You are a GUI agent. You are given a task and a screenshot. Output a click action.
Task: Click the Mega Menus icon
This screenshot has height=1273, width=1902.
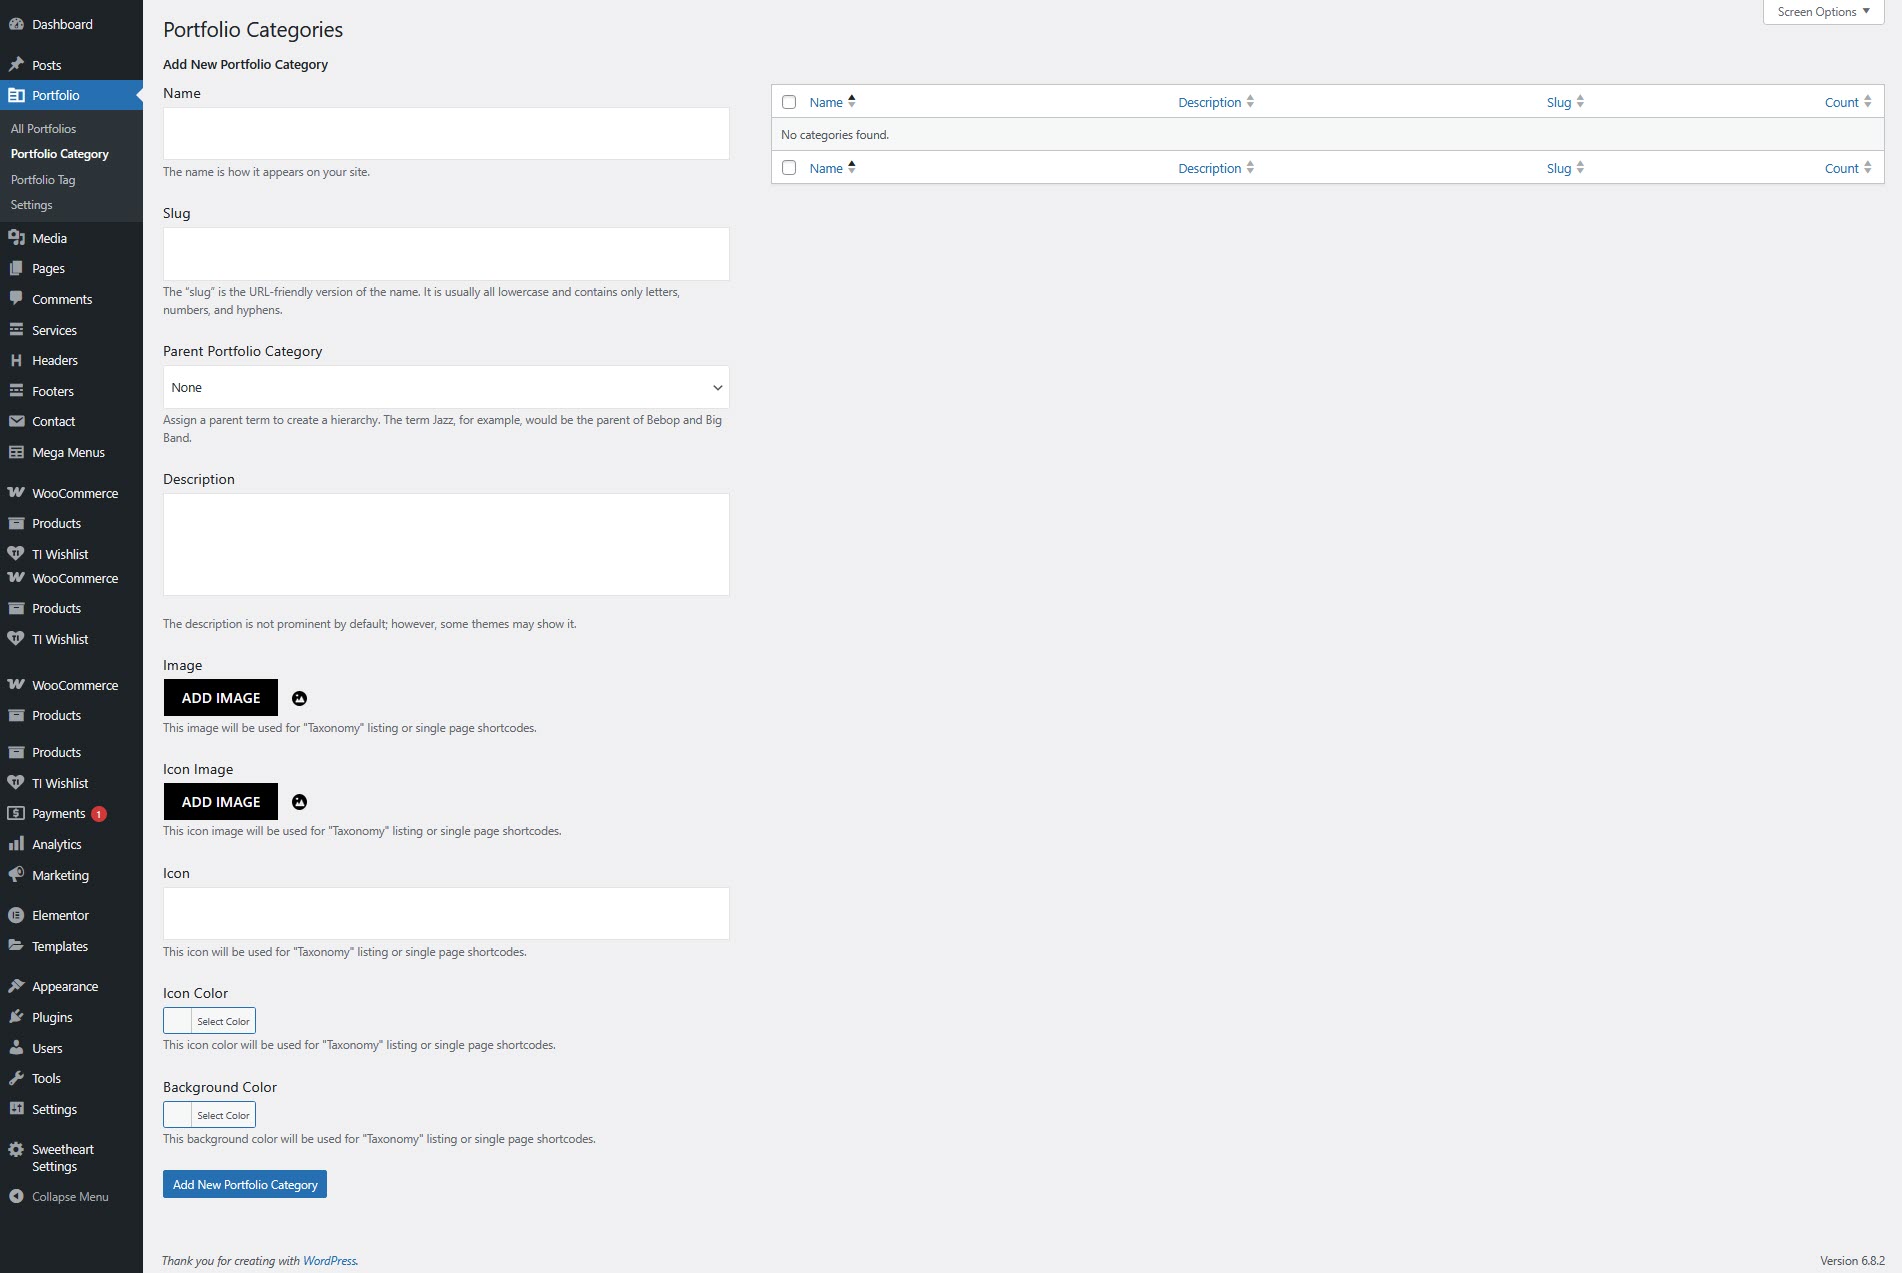click(16, 452)
